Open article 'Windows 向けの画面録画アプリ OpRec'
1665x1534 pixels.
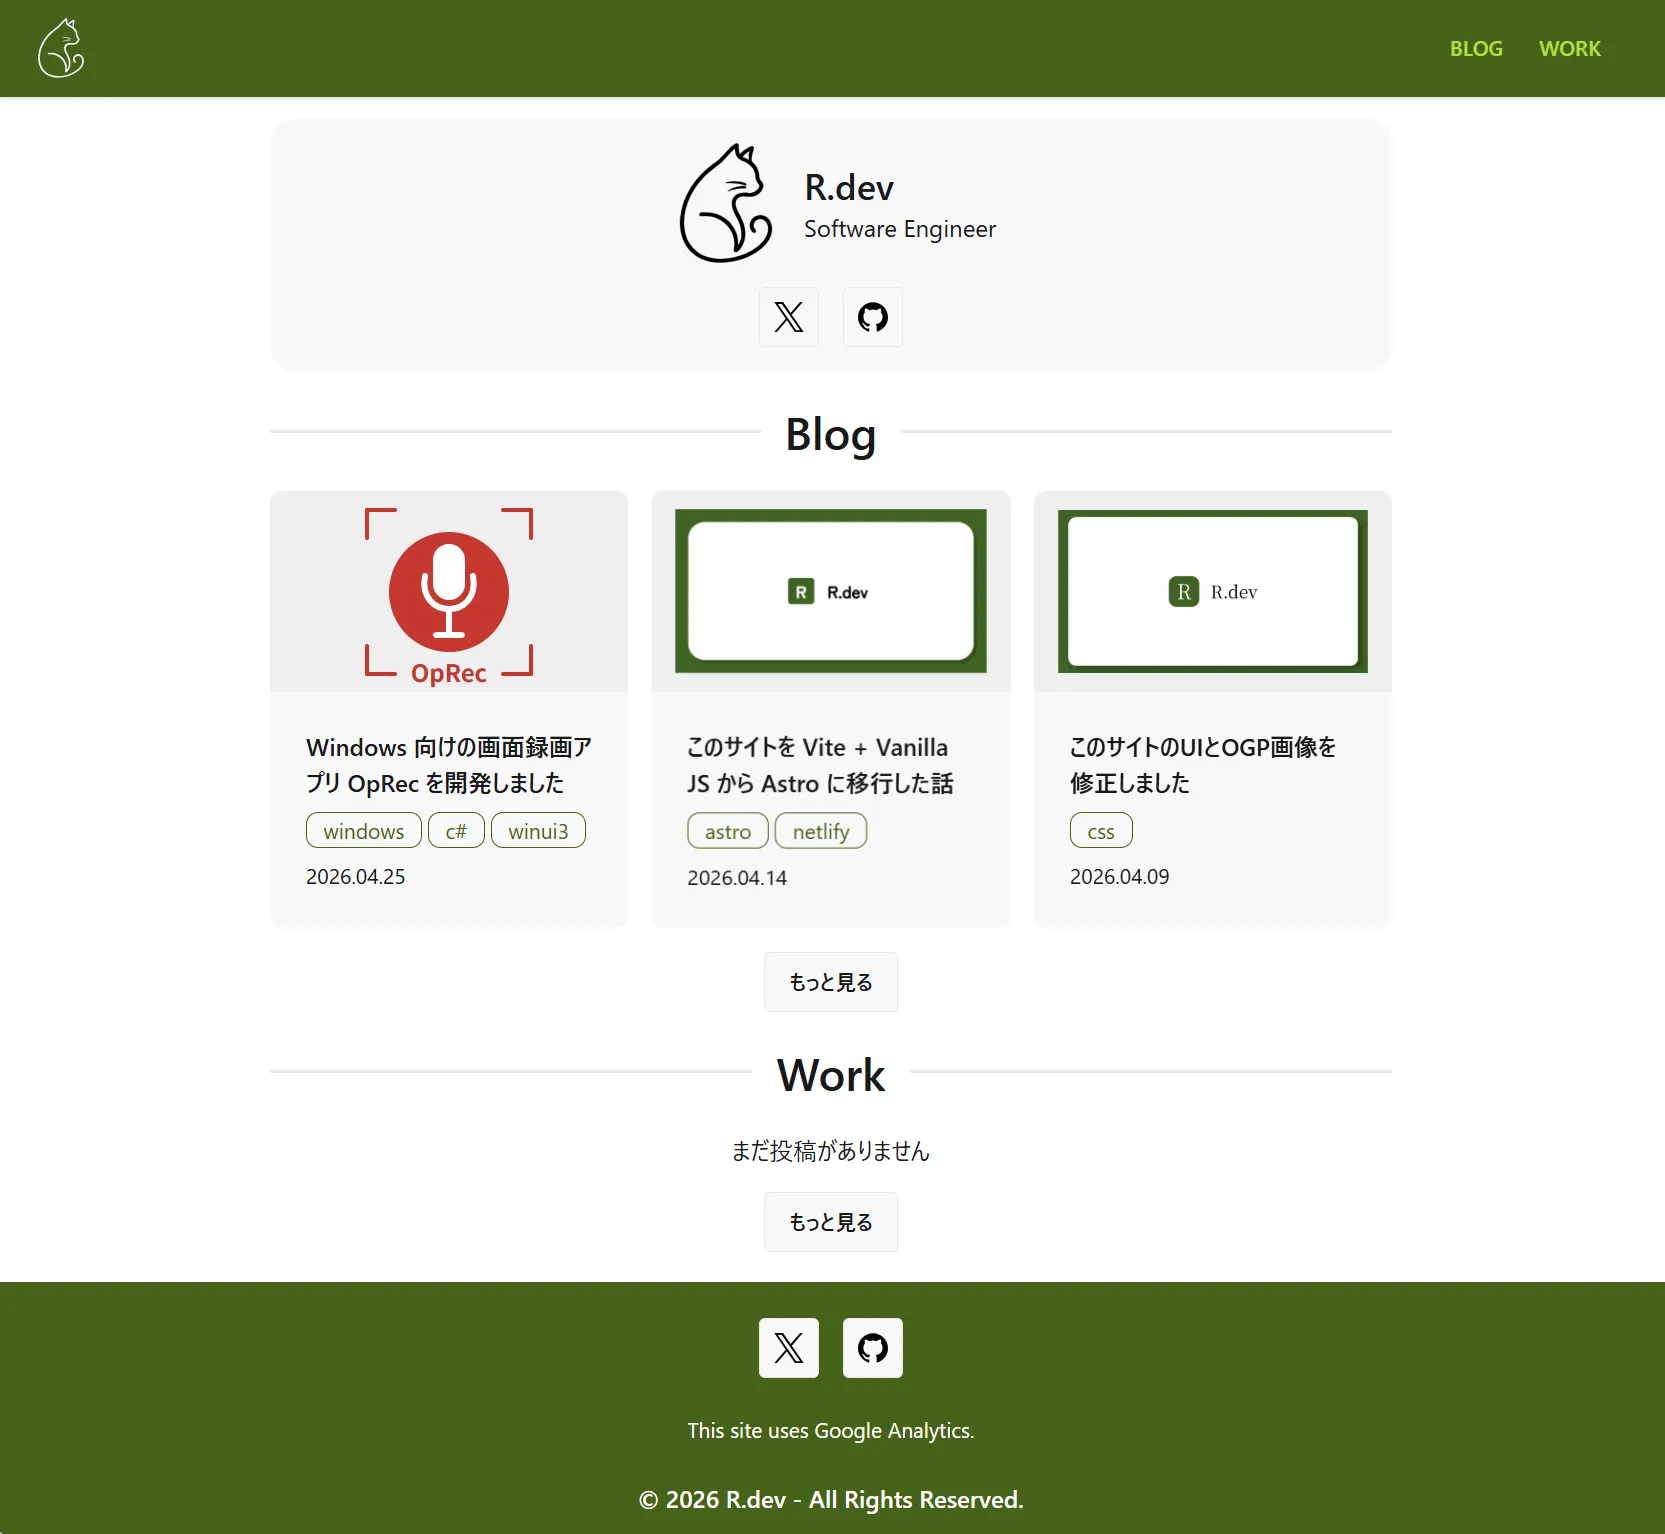coord(449,765)
